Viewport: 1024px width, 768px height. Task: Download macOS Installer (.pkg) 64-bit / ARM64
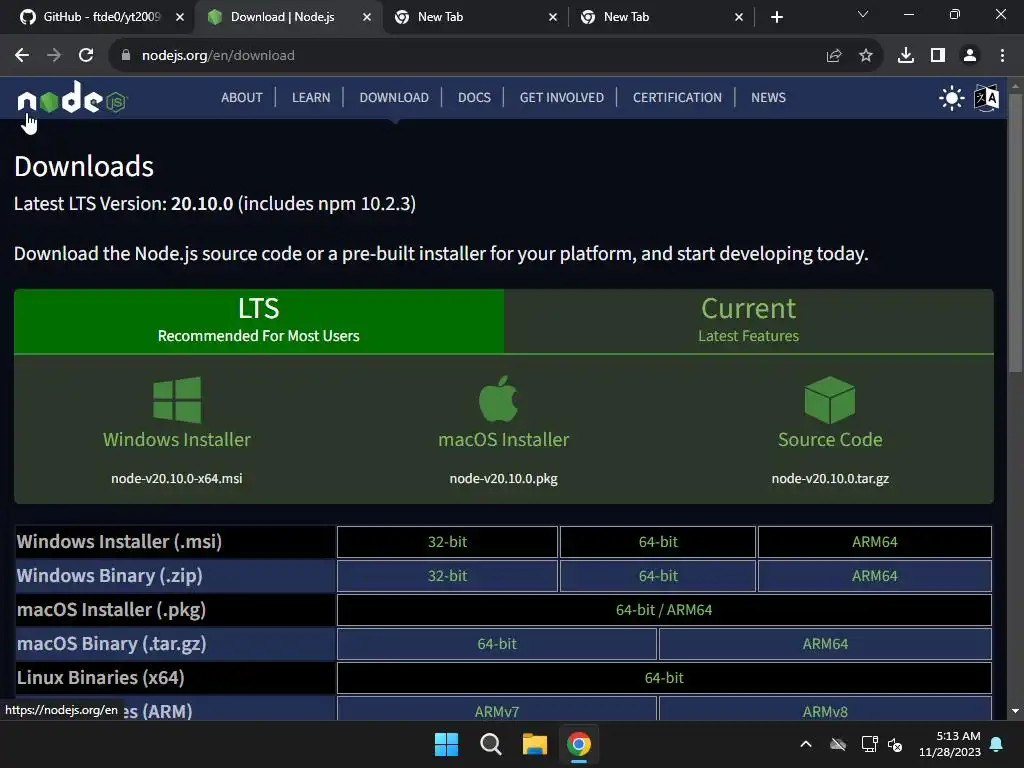(x=664, y=610)
